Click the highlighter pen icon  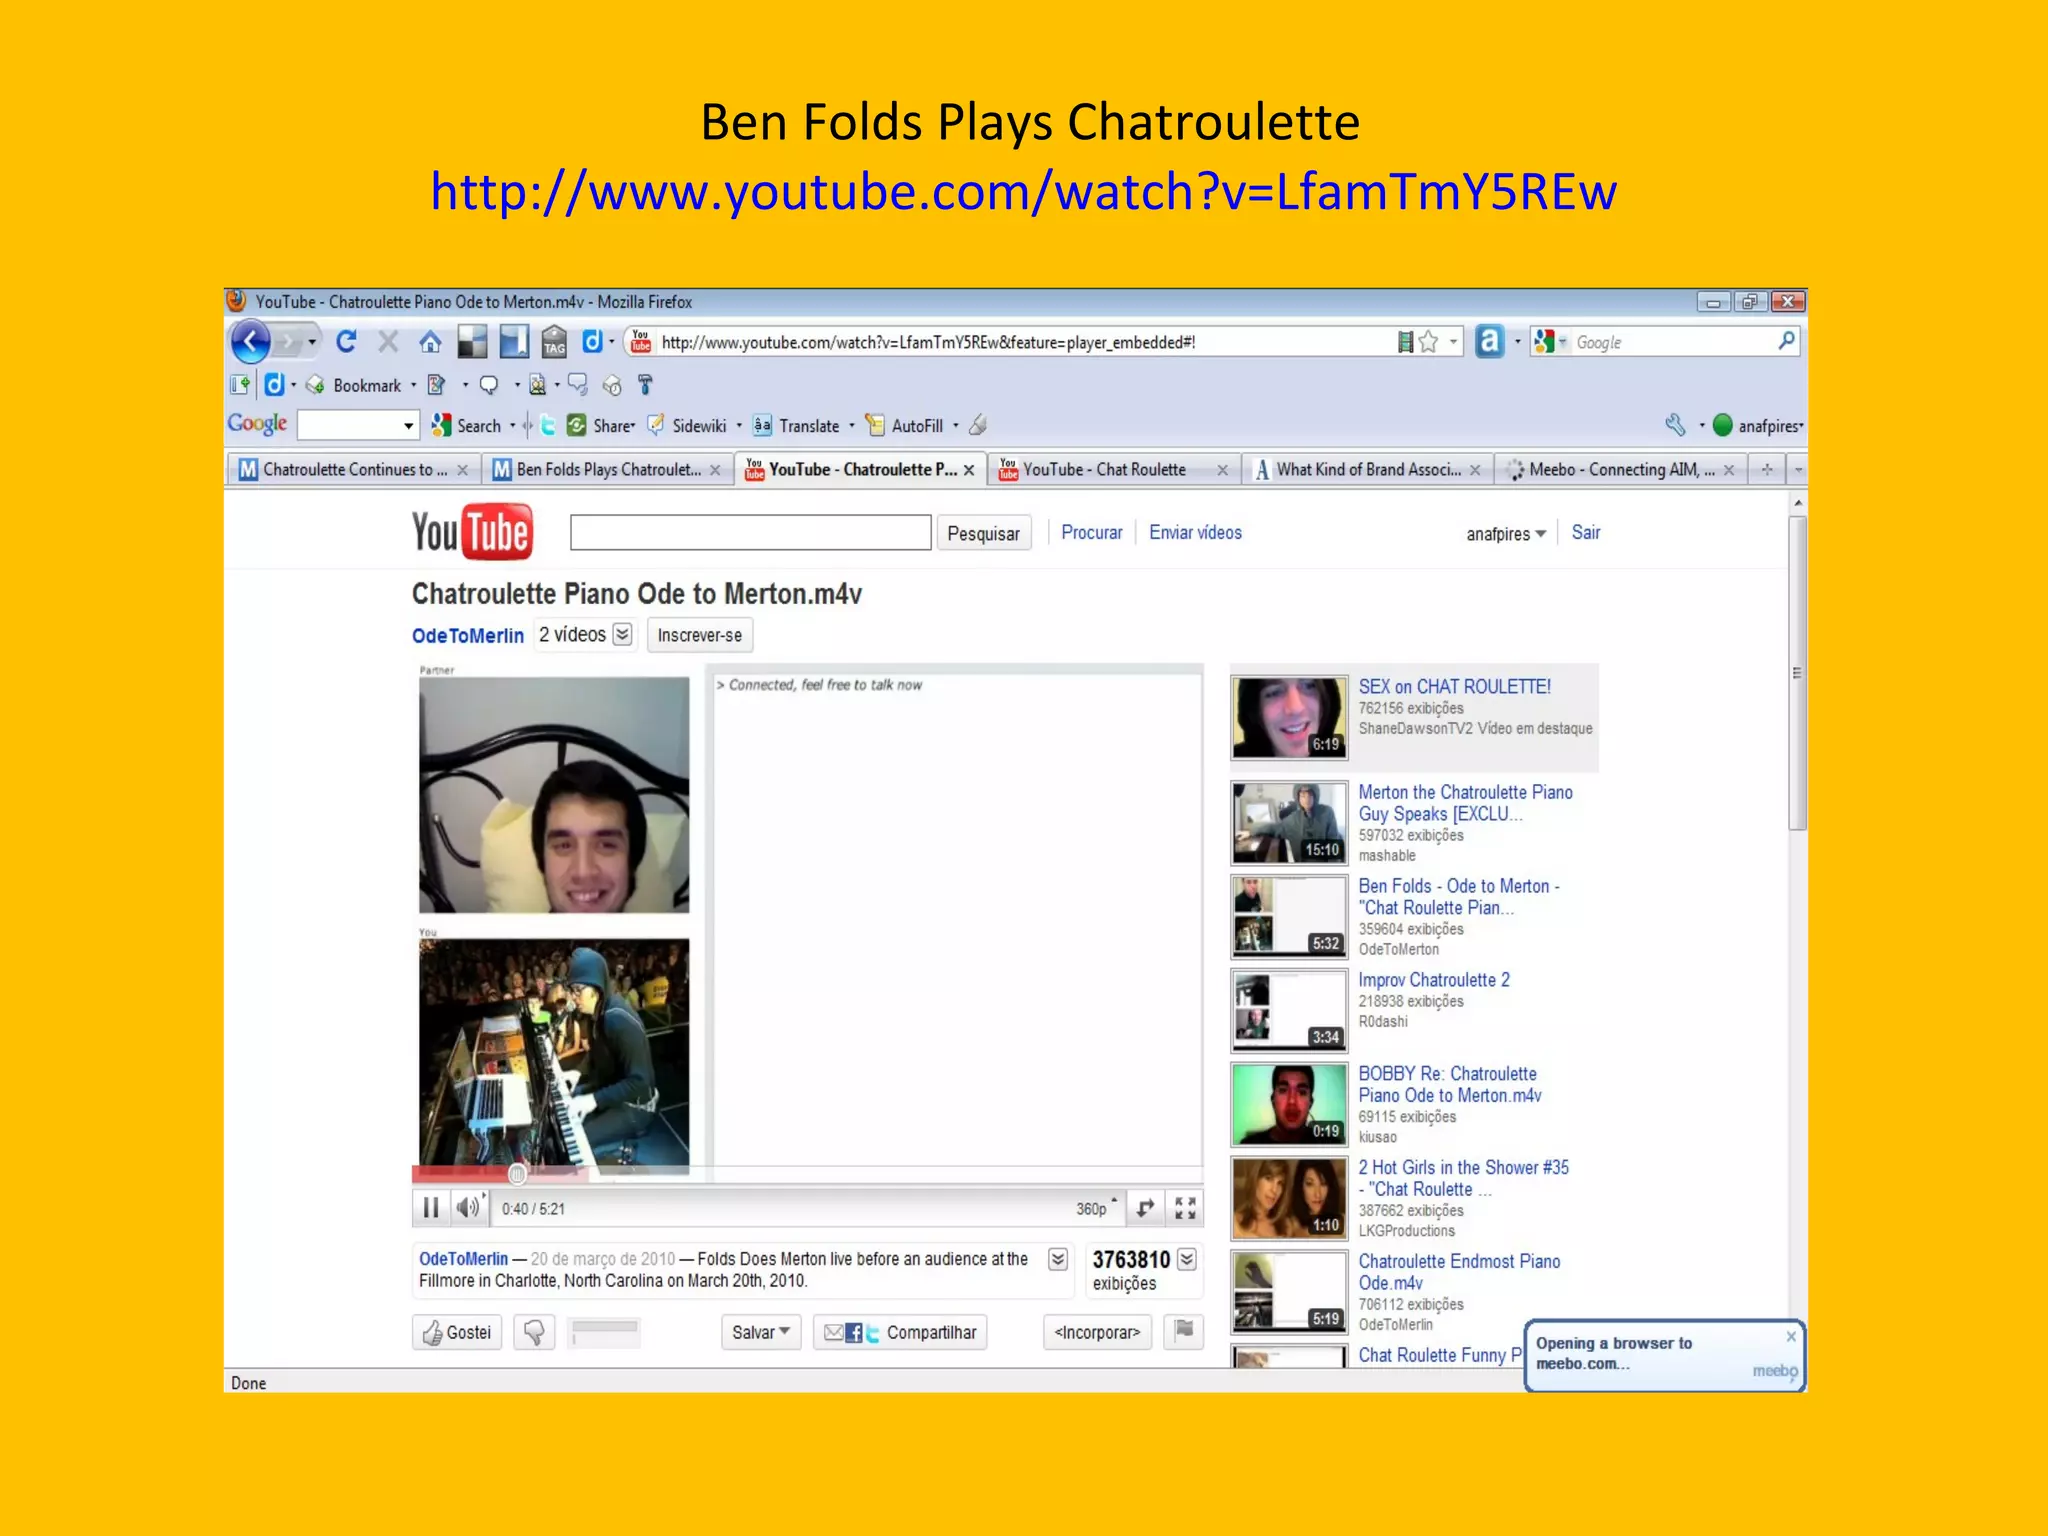pyautogui.click(x=978, y=425)
